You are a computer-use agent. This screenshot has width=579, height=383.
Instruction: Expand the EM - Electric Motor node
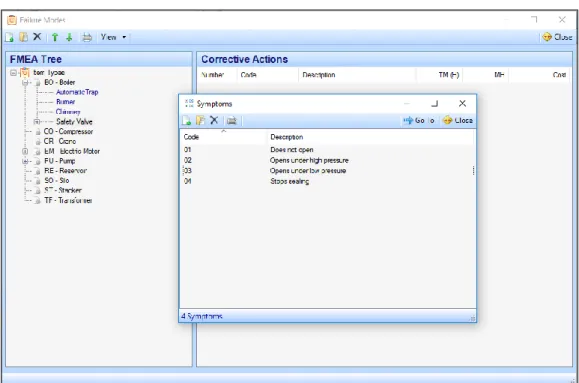point(25,151)
